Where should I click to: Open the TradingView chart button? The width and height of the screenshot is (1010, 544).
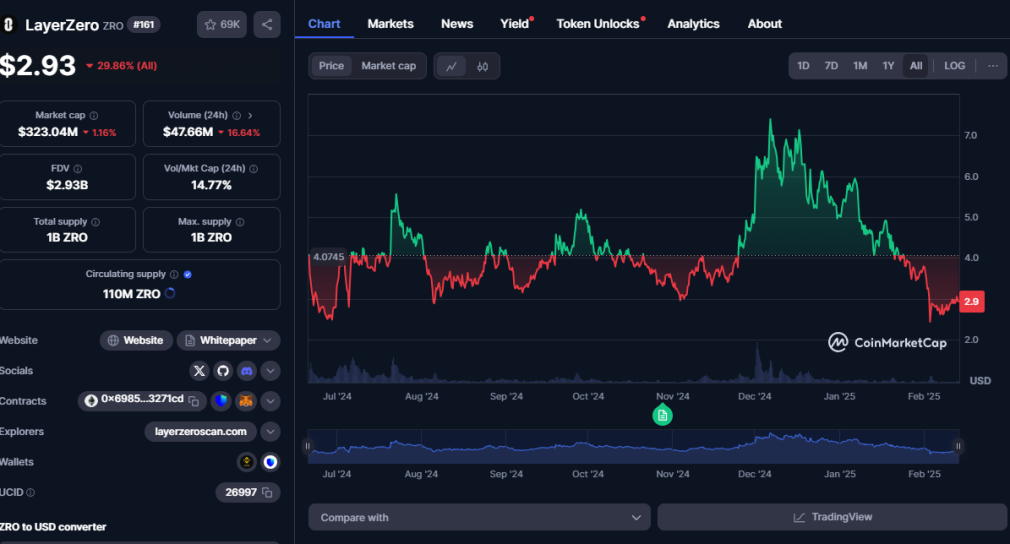pos(832,517)
